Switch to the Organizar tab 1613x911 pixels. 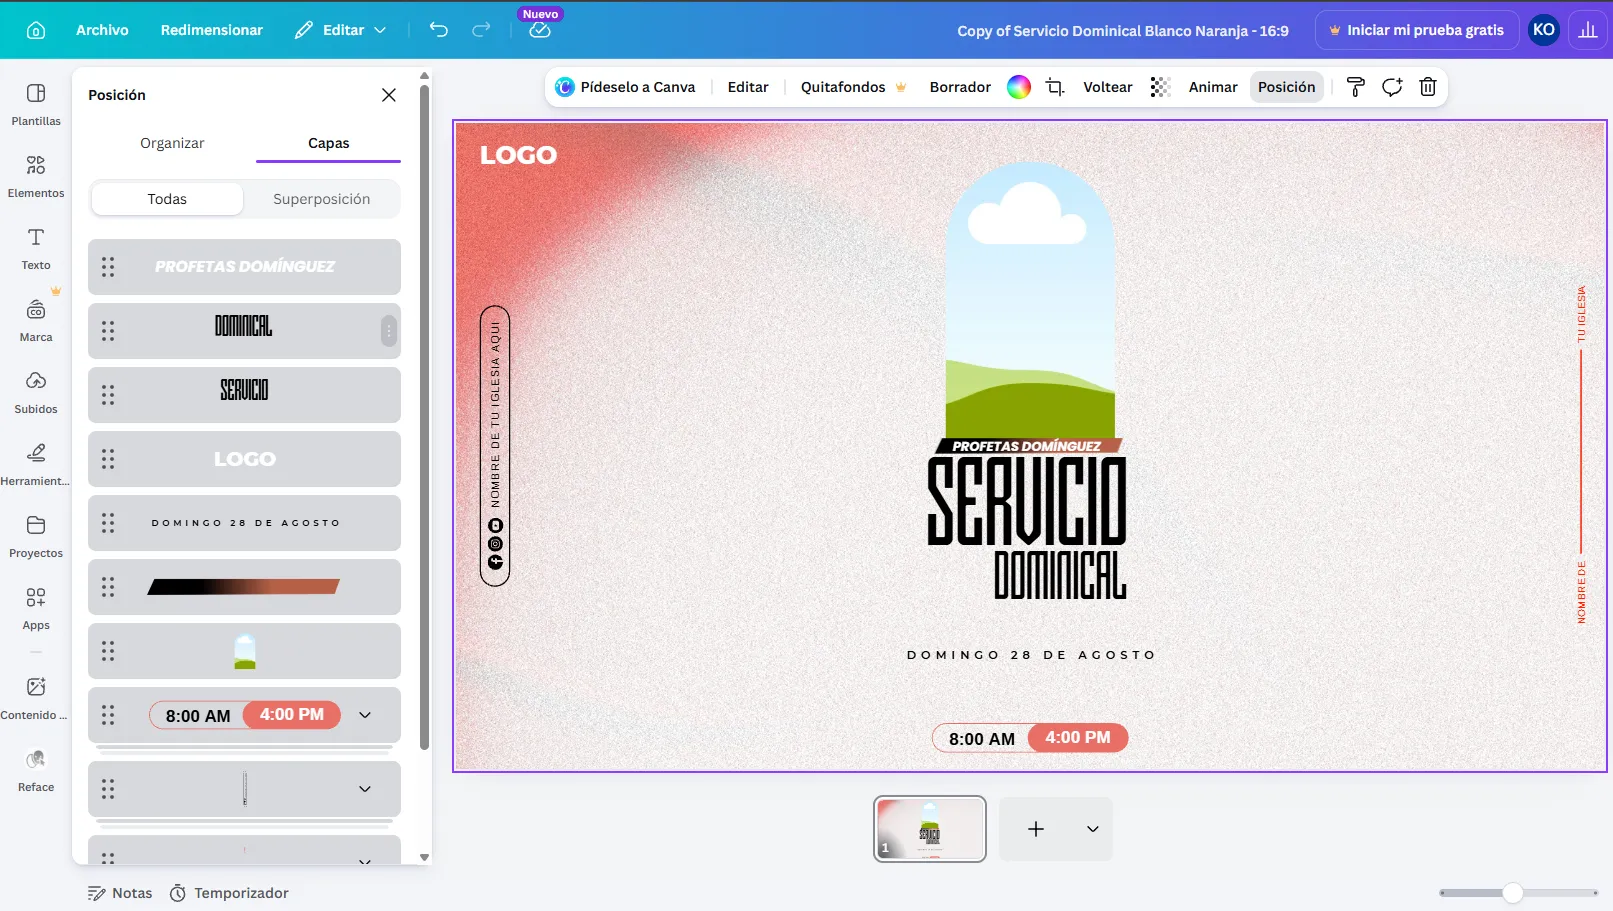point(172,143)
